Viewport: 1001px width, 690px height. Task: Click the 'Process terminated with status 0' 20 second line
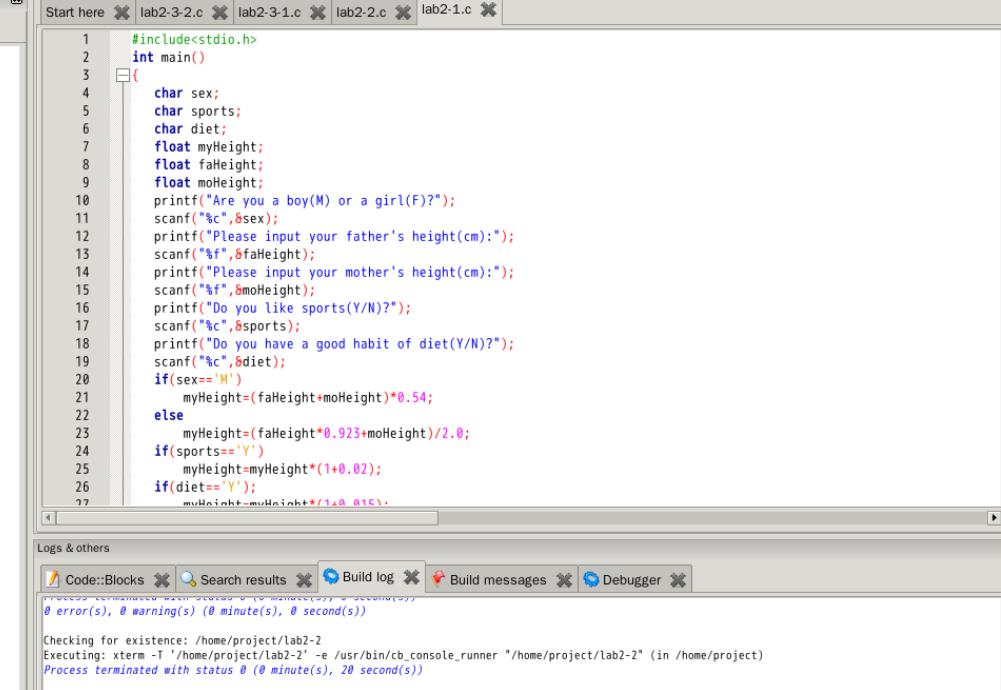233,670
